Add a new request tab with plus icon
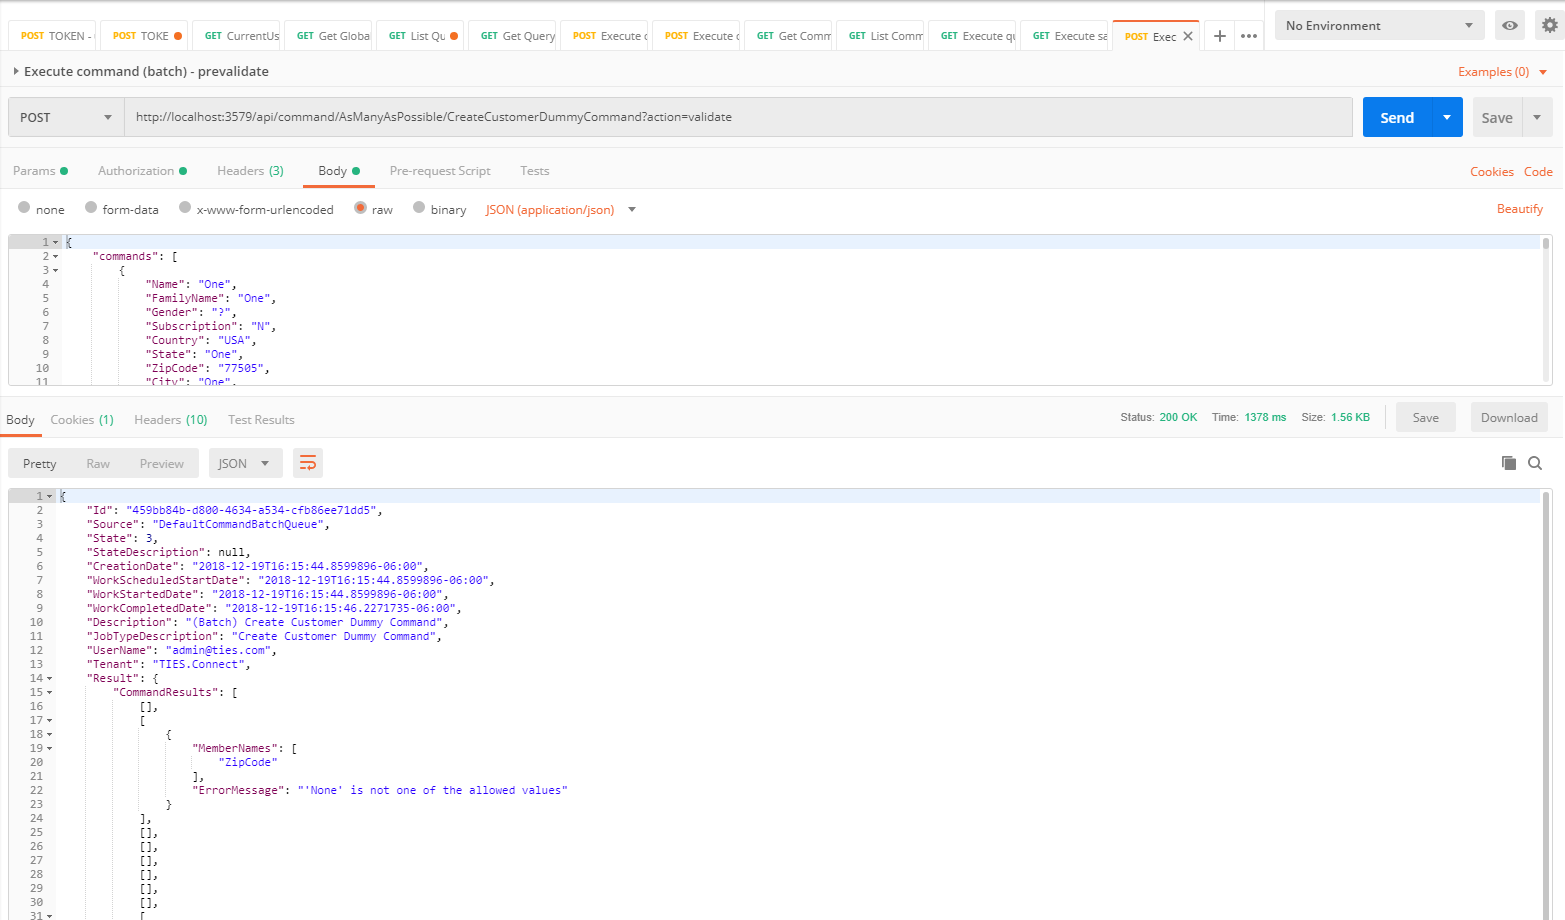 [1219, 36]
